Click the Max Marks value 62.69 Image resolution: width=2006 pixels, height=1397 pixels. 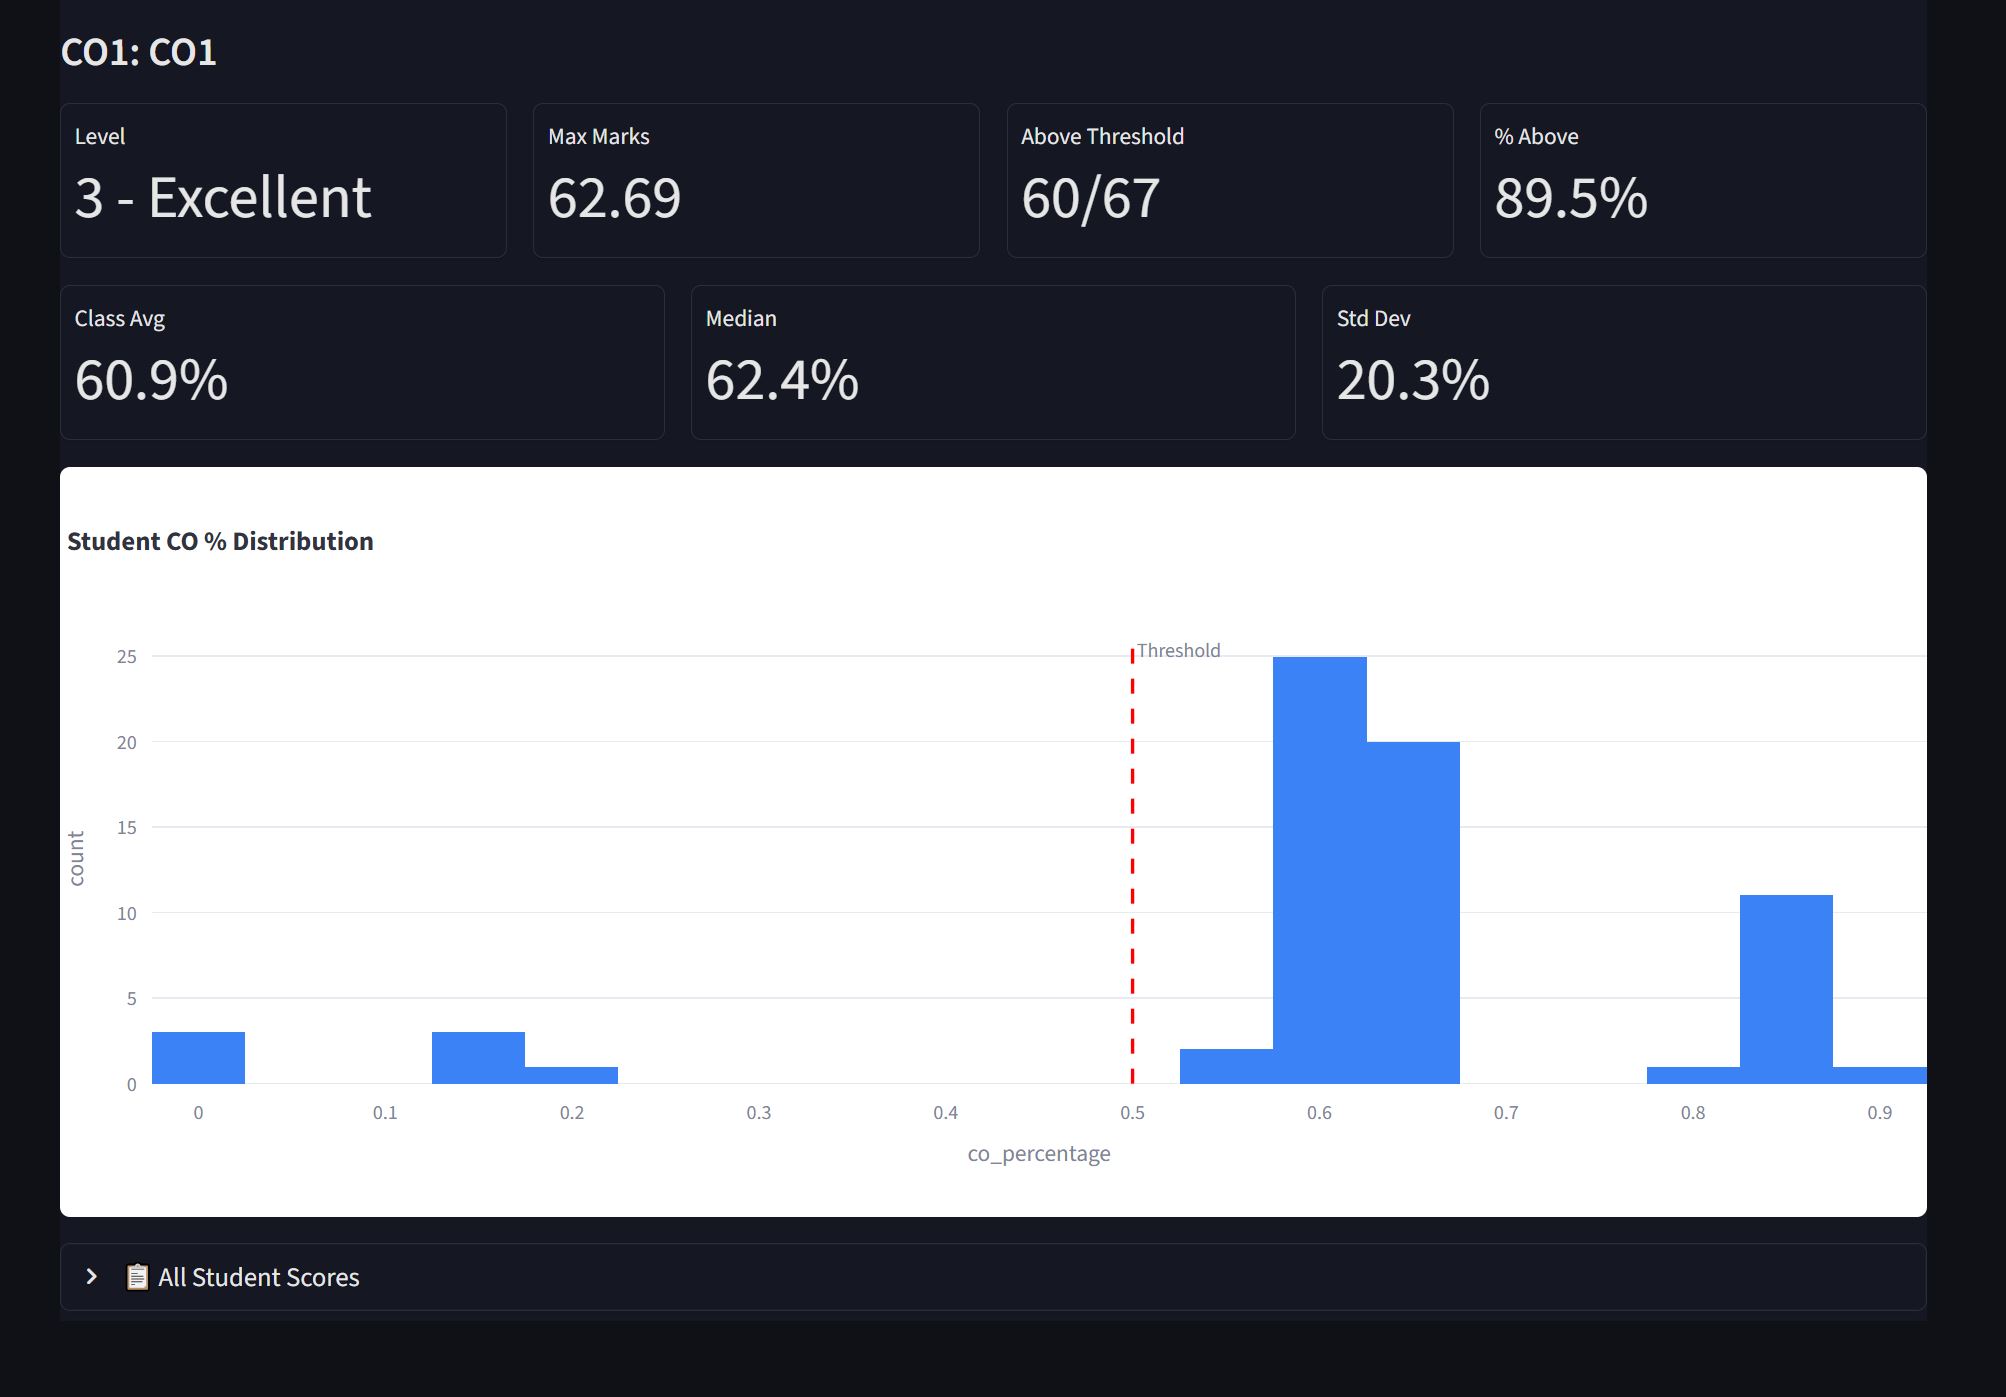tap(614, 197)
